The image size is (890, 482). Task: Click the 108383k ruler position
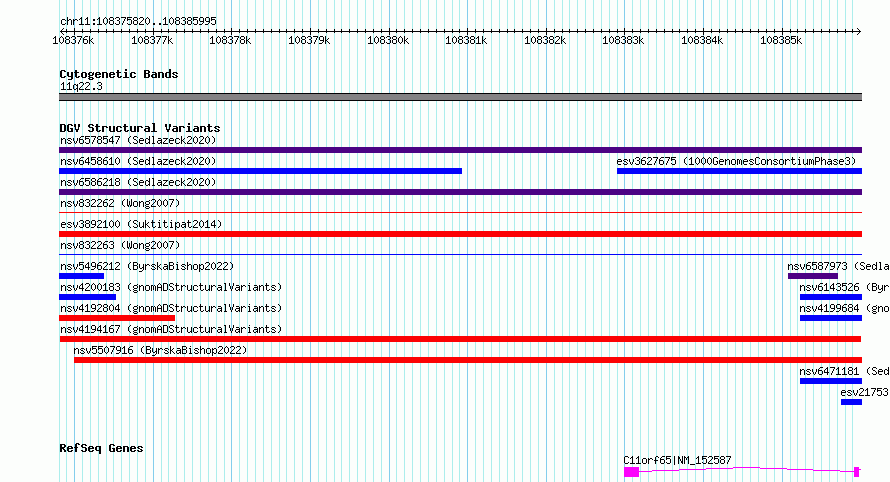[x=623, y=40]
